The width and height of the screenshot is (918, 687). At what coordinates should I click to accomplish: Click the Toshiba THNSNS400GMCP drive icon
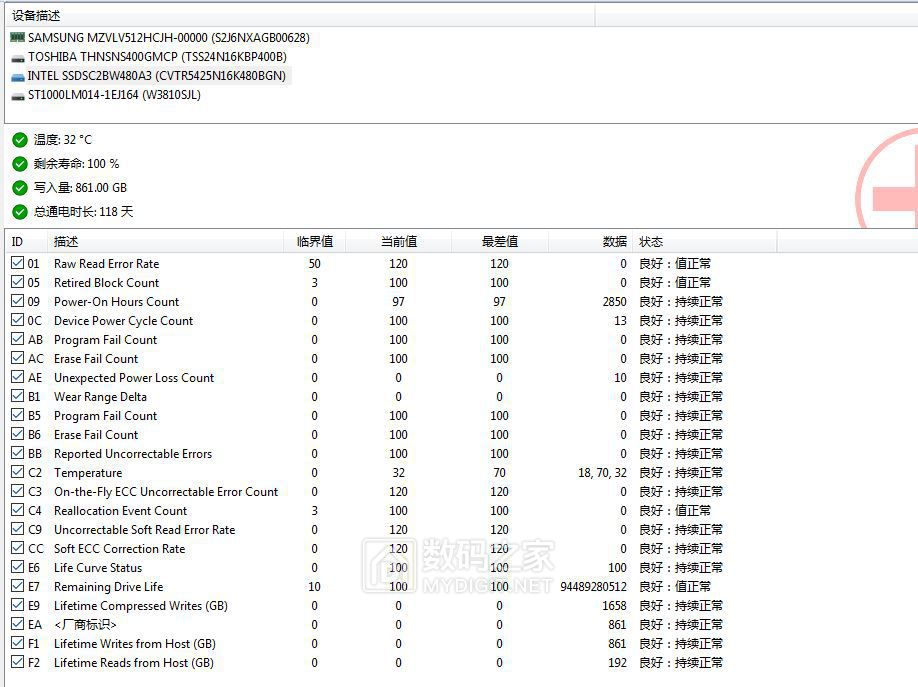17,57
